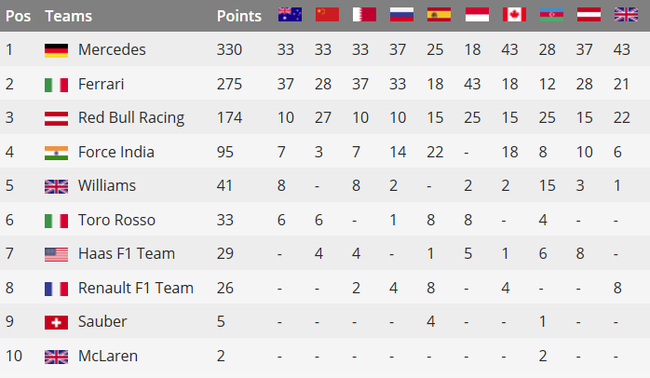650x378 pixels.
Task: Select the Red Bull Racing team name
Action: click(x=131, y=118)
